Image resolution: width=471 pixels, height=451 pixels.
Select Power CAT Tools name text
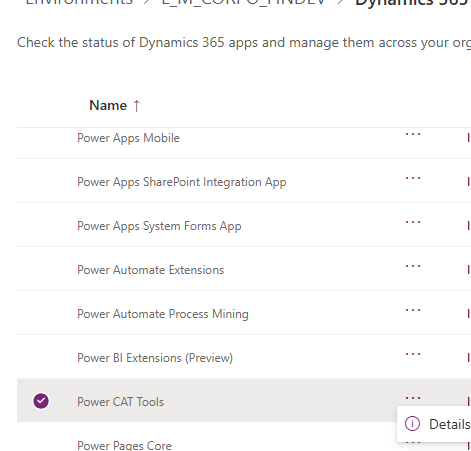tap(120, 402)
